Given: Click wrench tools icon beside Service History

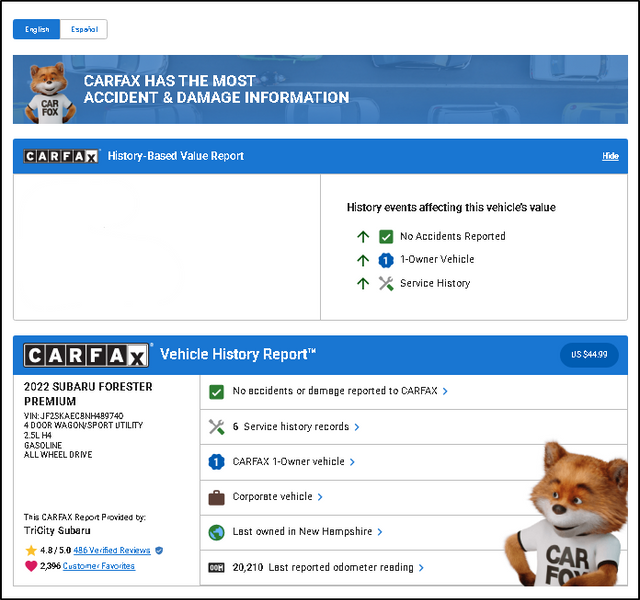Looking at the screenshot, I should coord(386,283).
